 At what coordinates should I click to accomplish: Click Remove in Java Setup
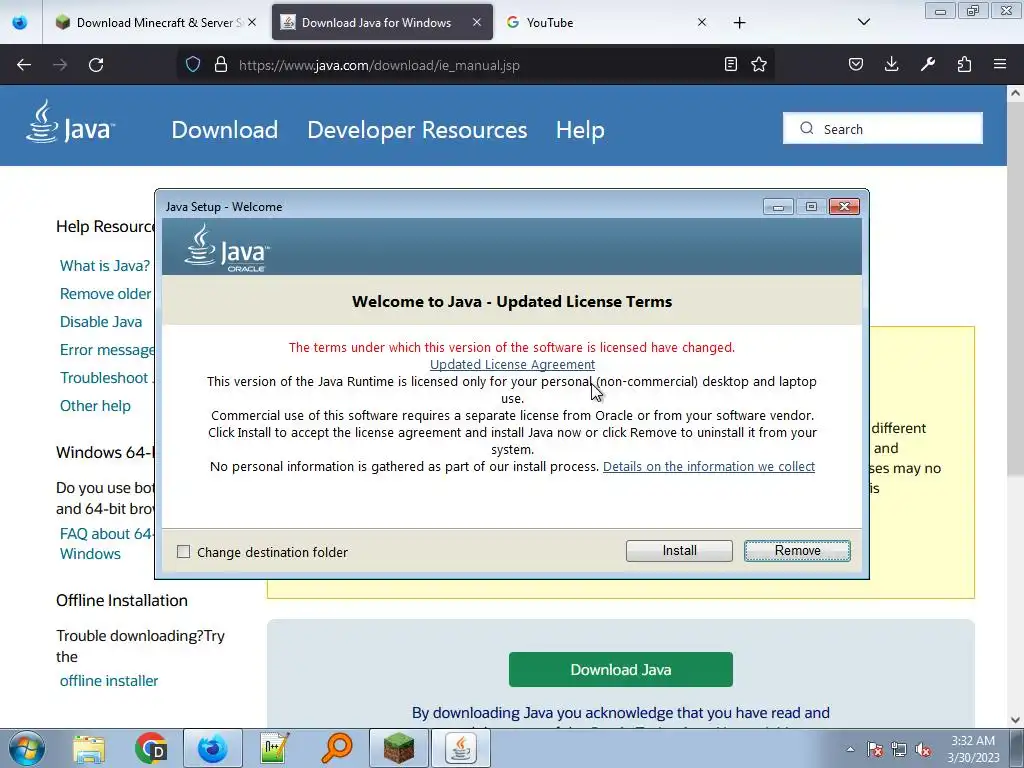coord(797,551)
